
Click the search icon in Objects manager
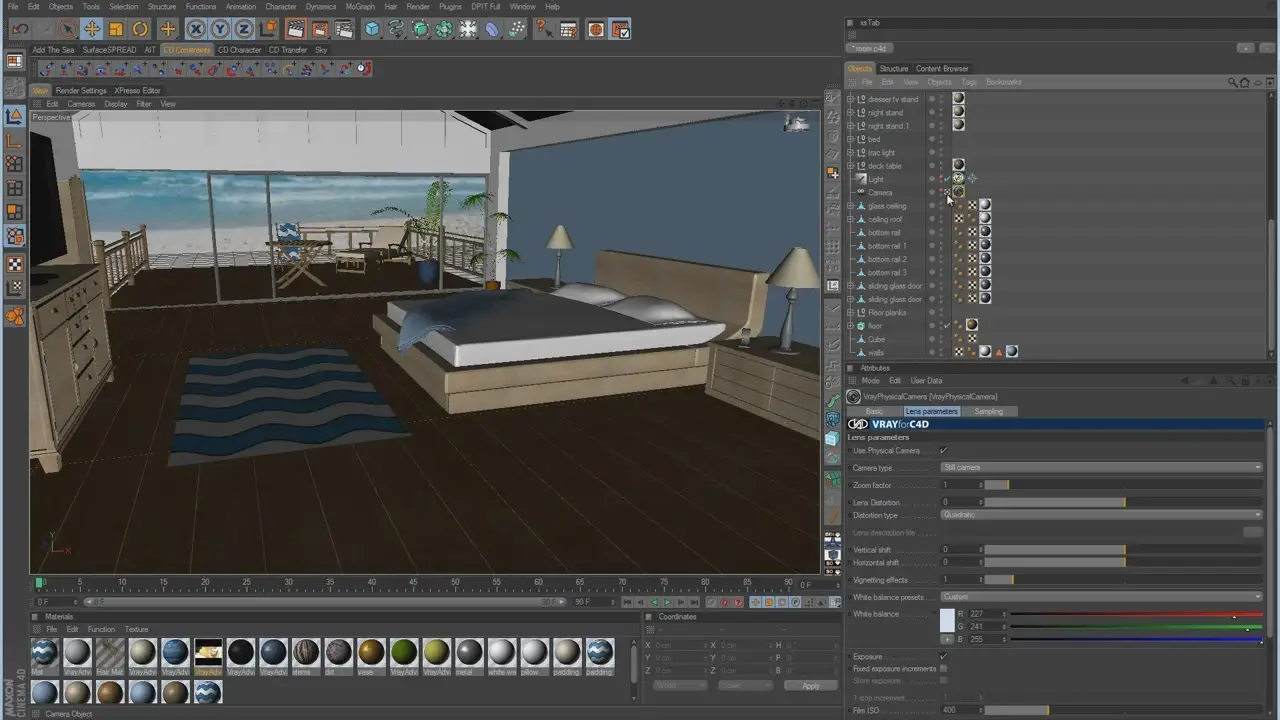point(1233,82)
